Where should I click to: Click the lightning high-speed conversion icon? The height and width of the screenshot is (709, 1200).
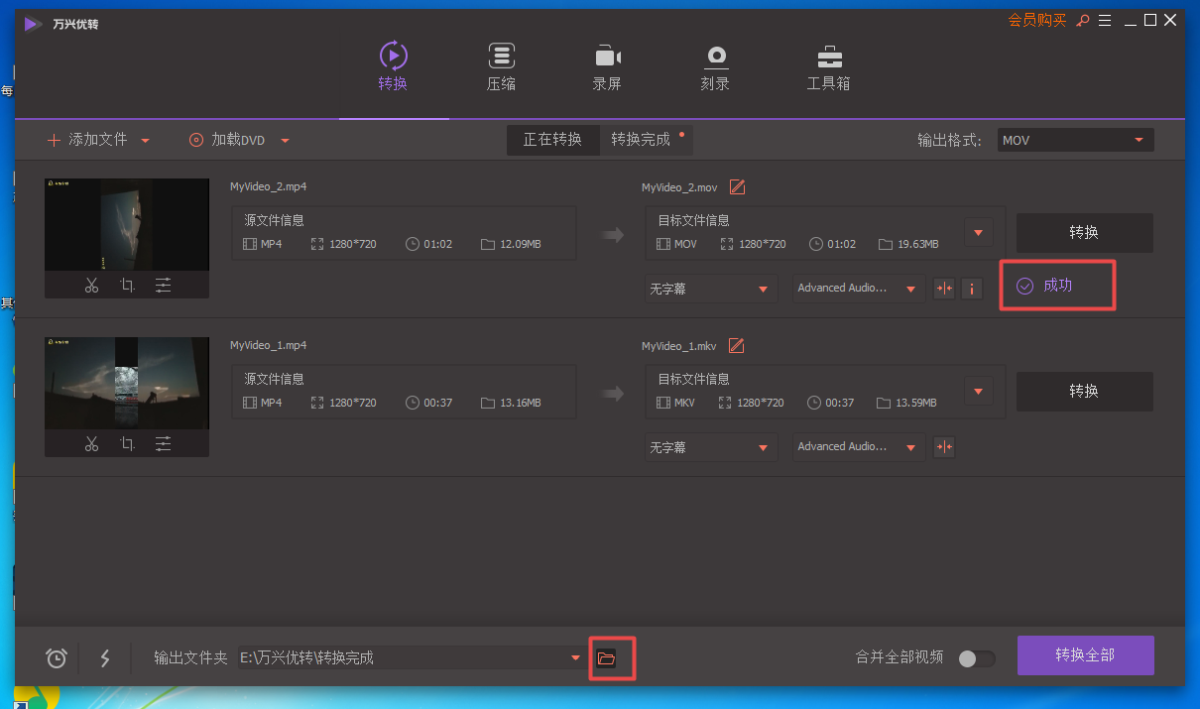tap(105, 658)
